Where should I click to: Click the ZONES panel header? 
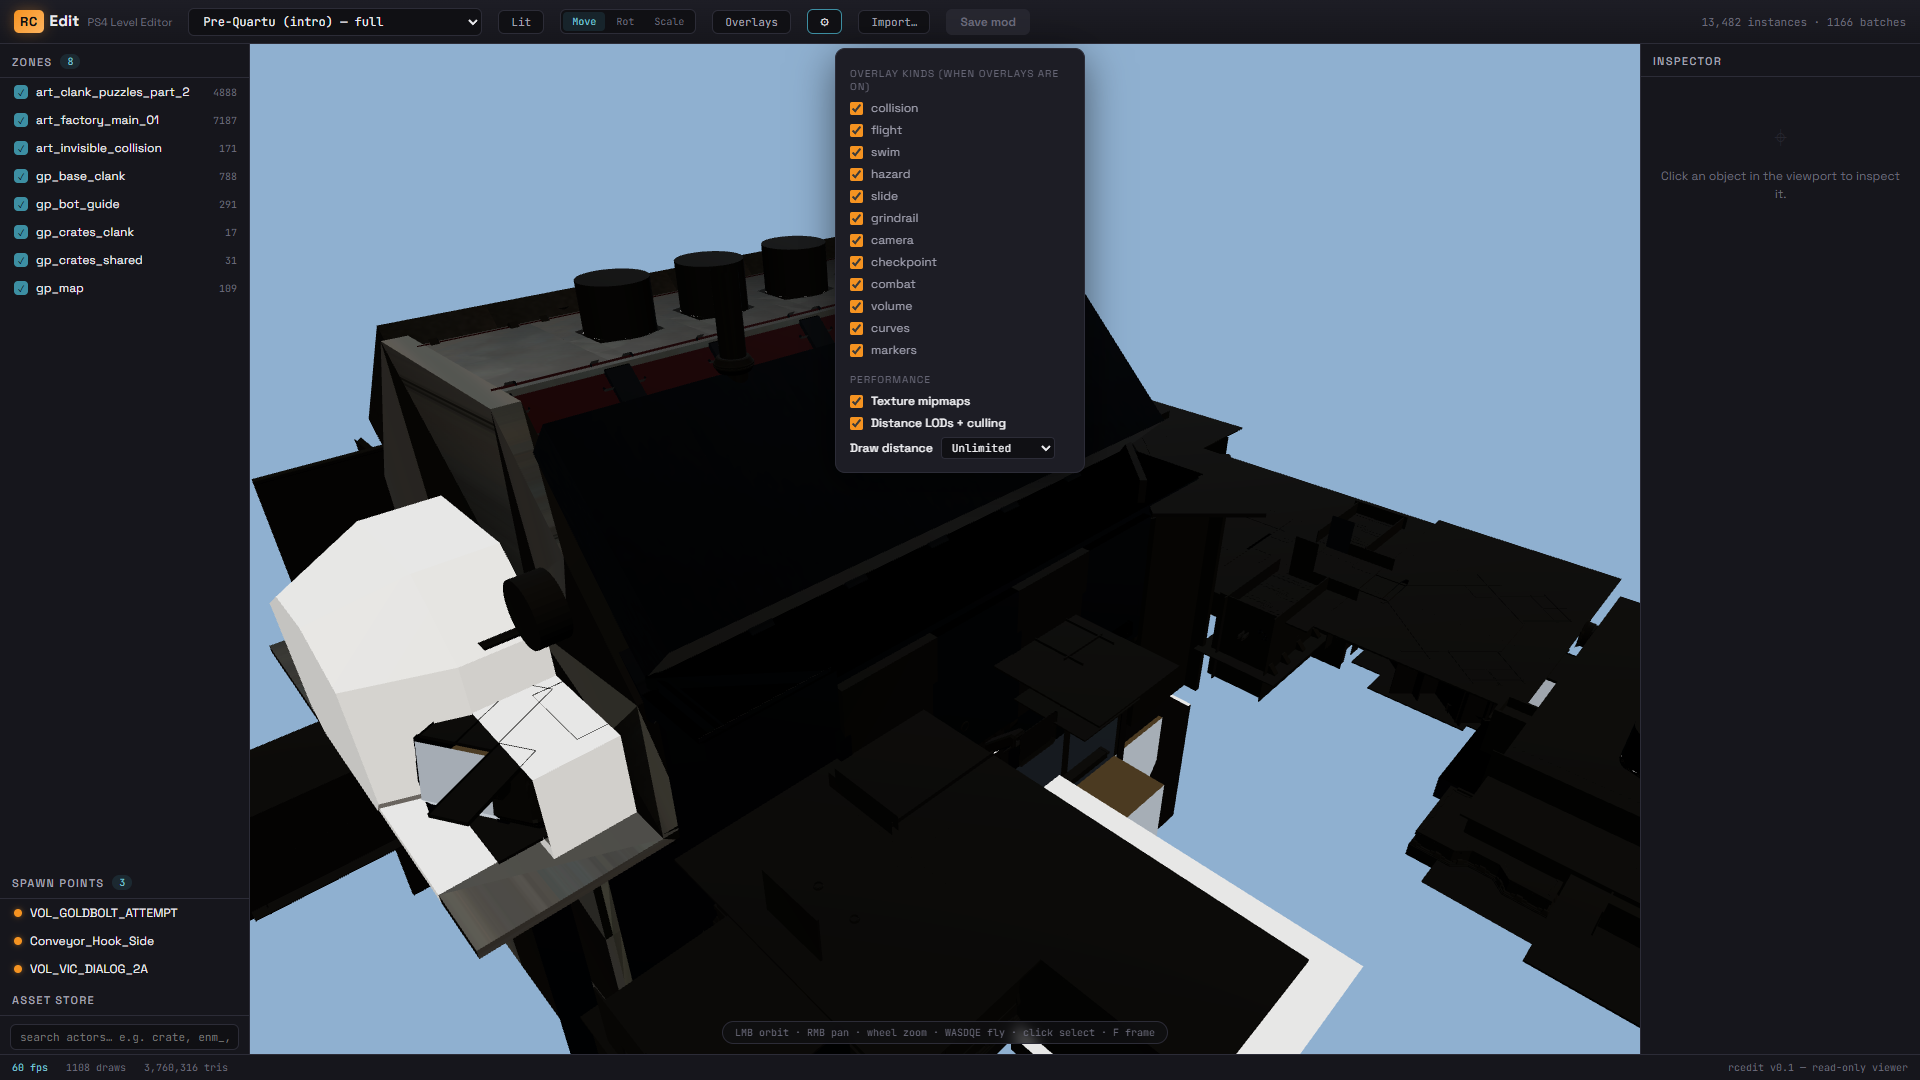(32, 62)
